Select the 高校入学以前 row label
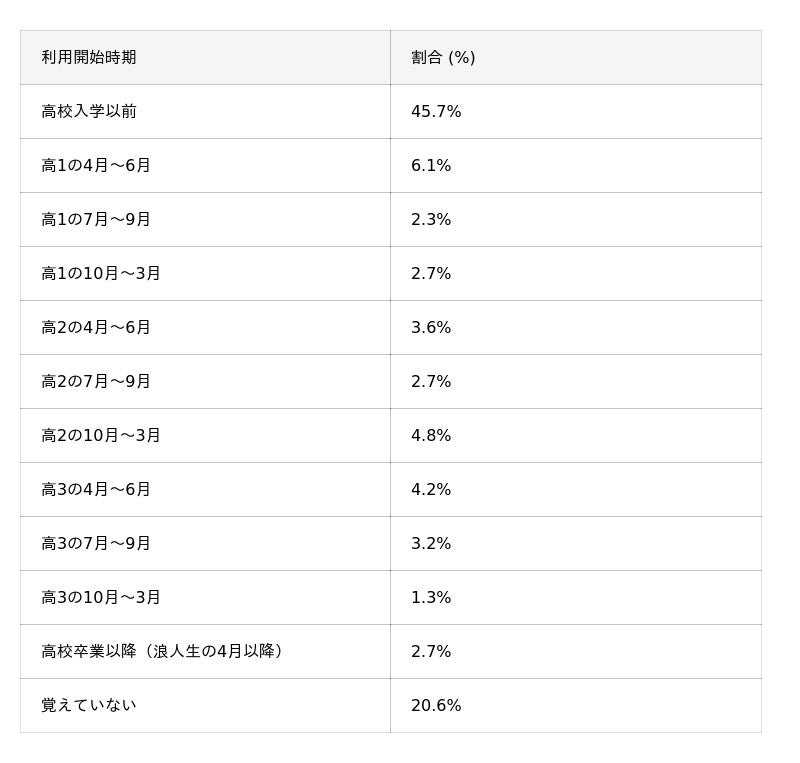 (89, 112)
